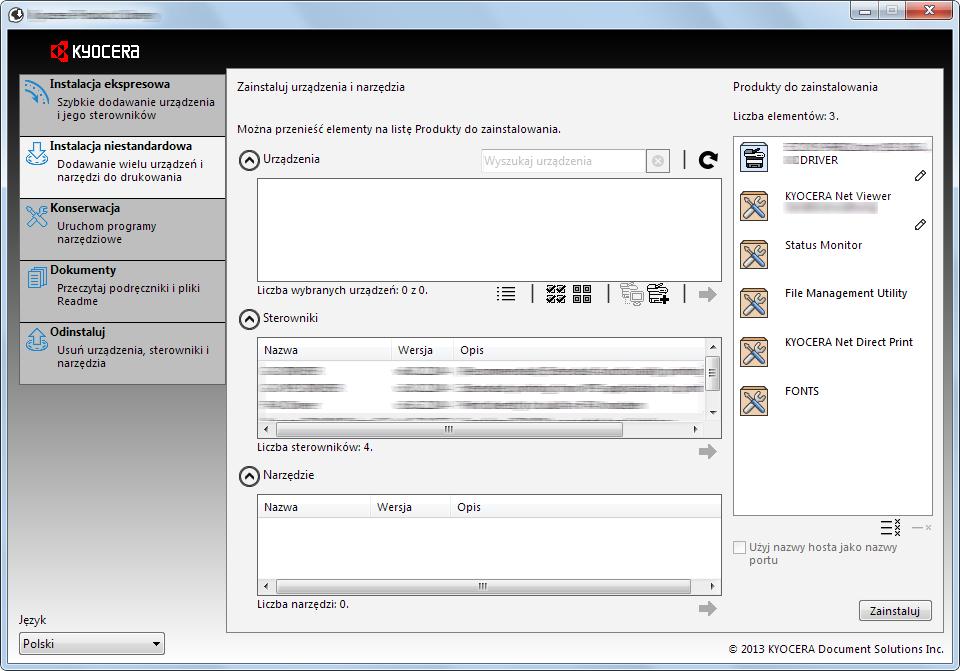
Task: Remove all products from install list icon
Action: point(890,527)
